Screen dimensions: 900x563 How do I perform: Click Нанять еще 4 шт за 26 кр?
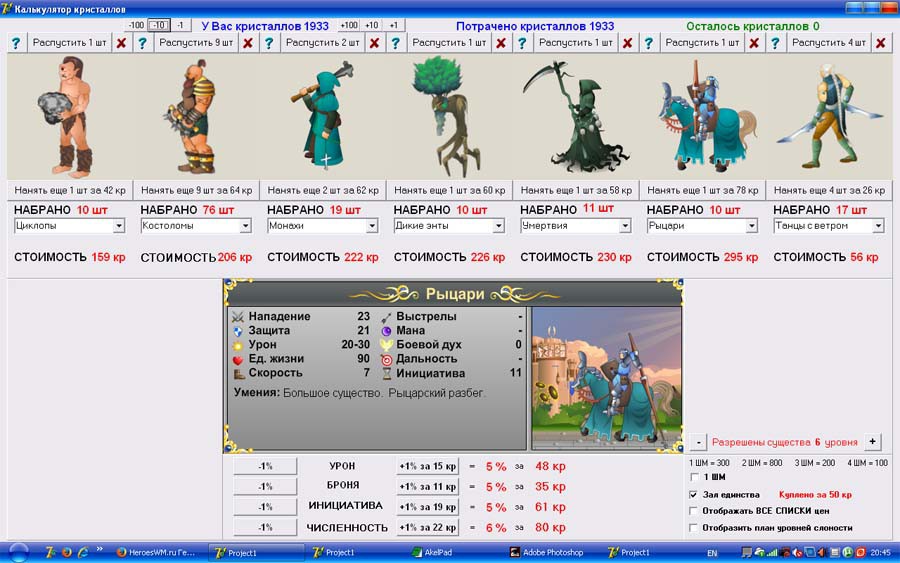829,190
